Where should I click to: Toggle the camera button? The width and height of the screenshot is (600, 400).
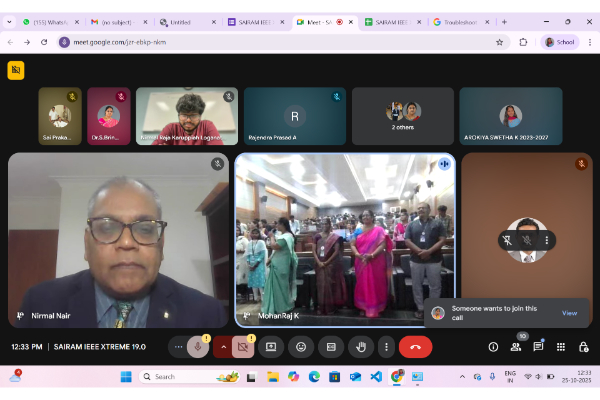[x=242, y=347]
